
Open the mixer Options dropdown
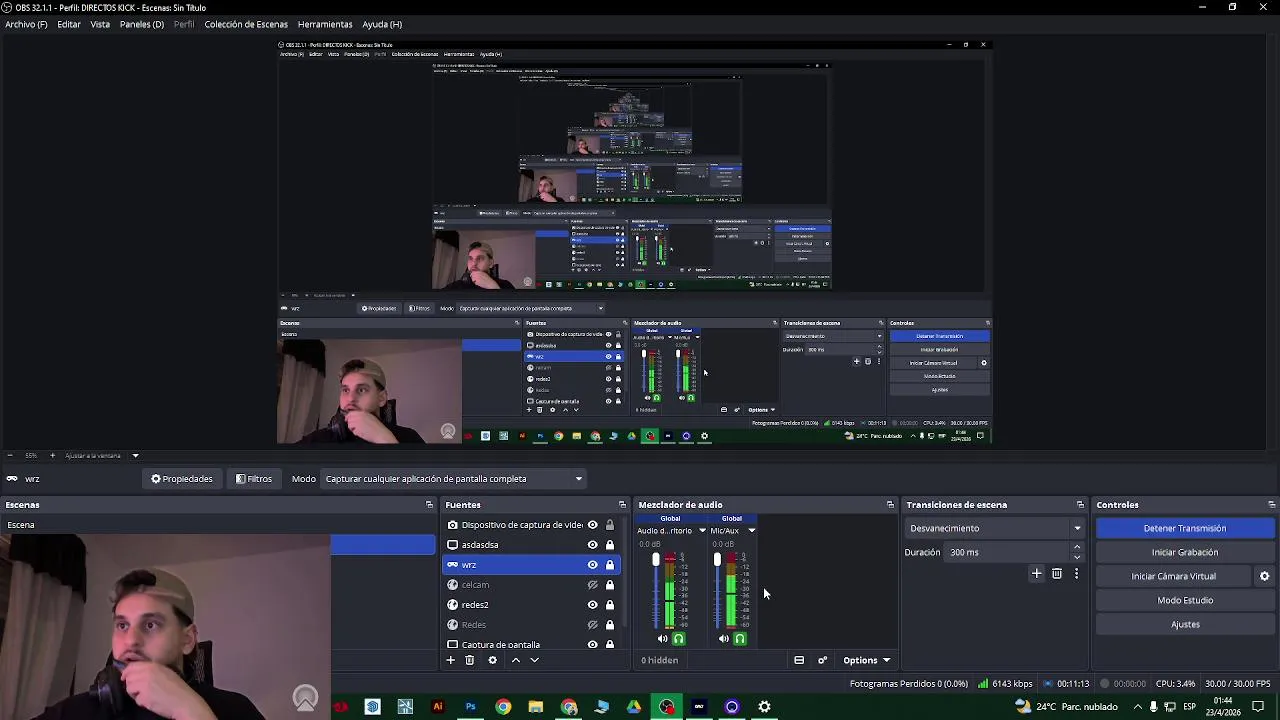[866, 660]
